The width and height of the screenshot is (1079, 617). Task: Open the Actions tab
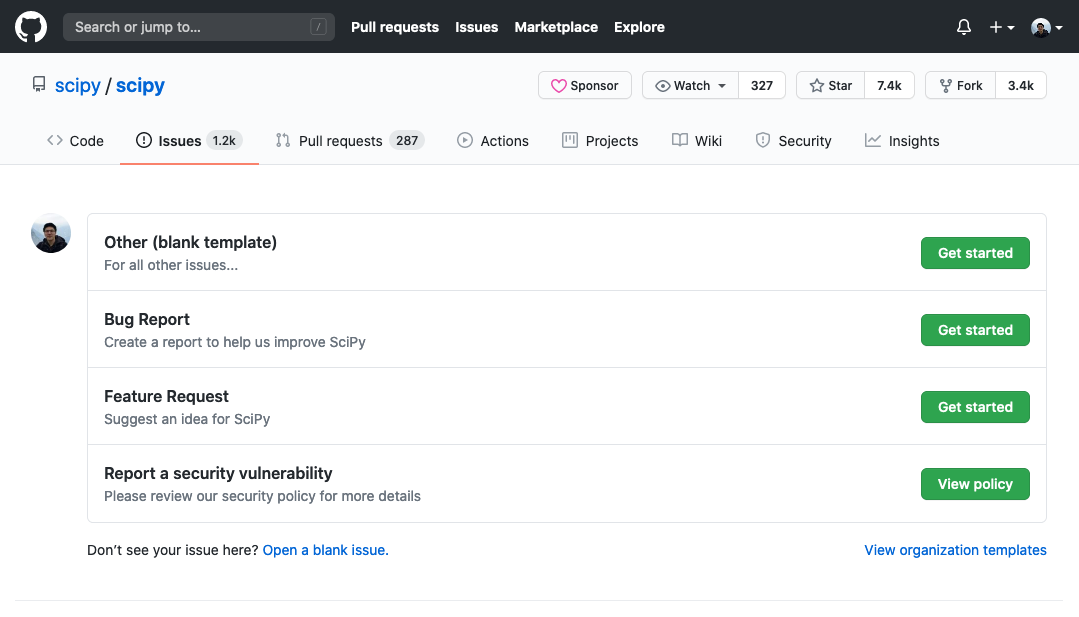[x=493, y=141]
